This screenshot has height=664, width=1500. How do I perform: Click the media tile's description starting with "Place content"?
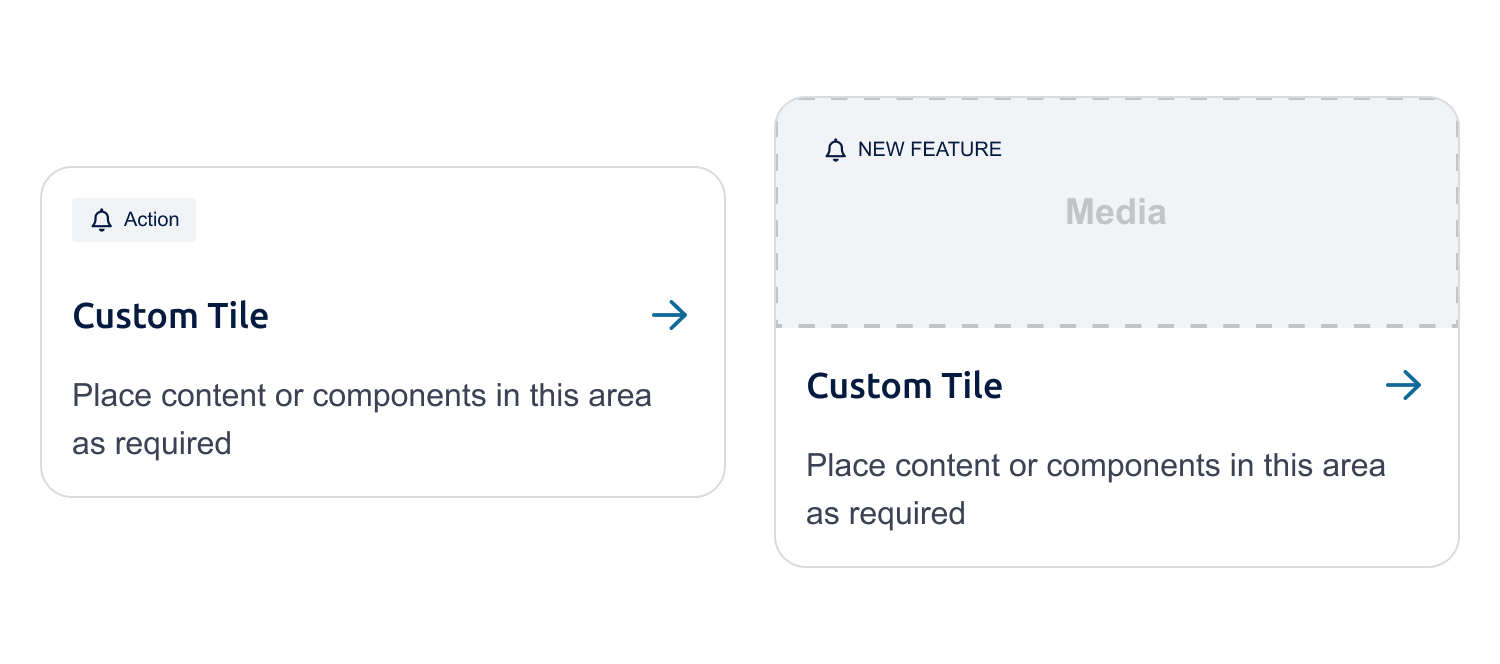click(x=1096, y=489)
